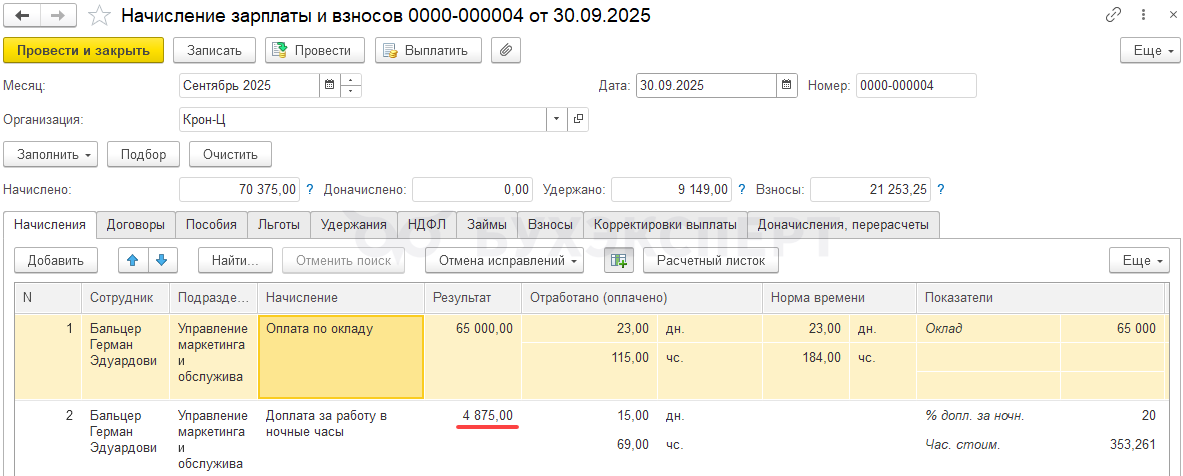Viewport: 1183px width, 476px height.
Task: Open Расчетный листок button
Action: 710,261
